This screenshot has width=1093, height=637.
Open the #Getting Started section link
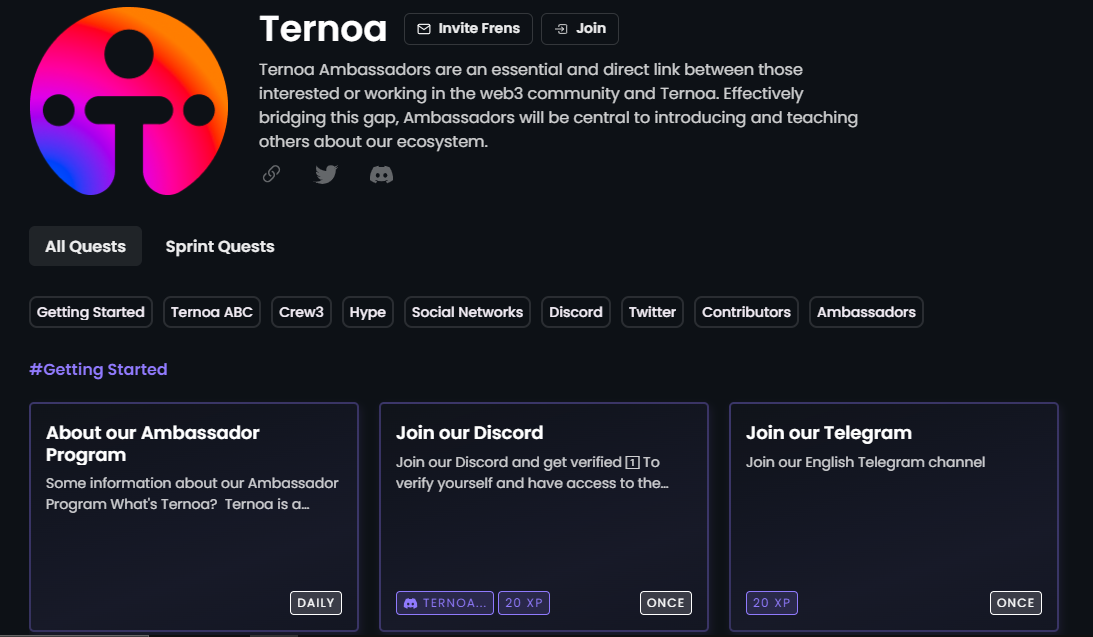[98, 369]
